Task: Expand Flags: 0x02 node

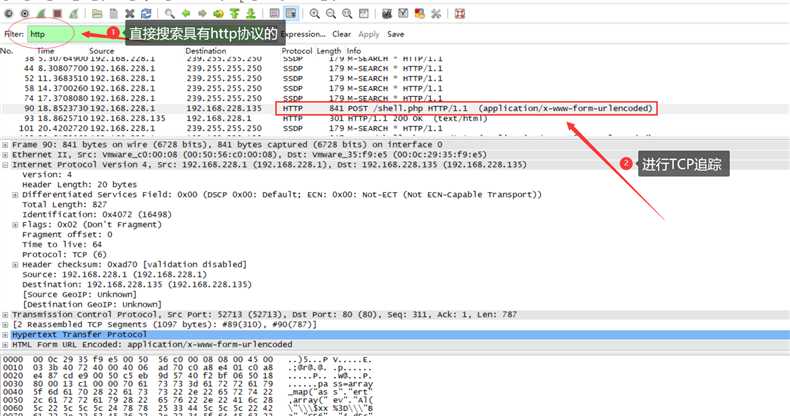Action: (x=15, y=225)
